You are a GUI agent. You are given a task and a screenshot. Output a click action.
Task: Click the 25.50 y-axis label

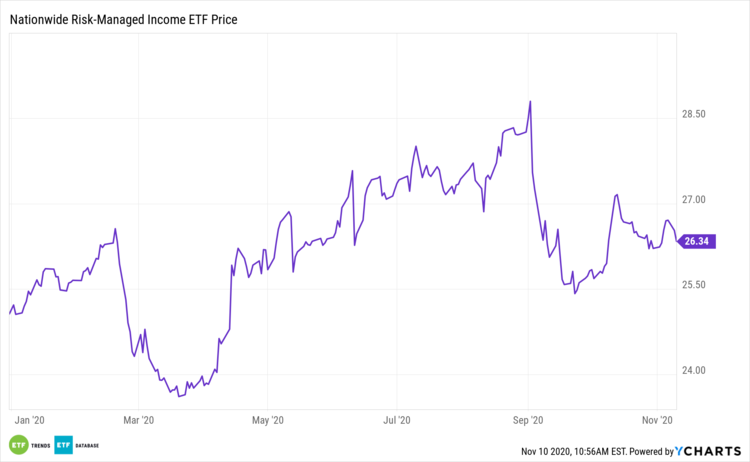(x=694, y=285)
